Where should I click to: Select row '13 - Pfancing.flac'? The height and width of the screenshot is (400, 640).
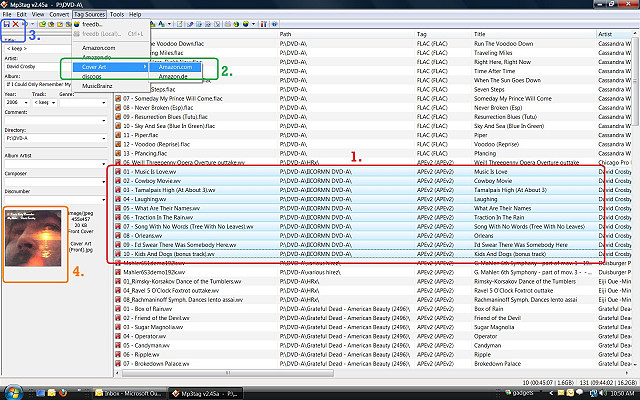pos(372,153)
